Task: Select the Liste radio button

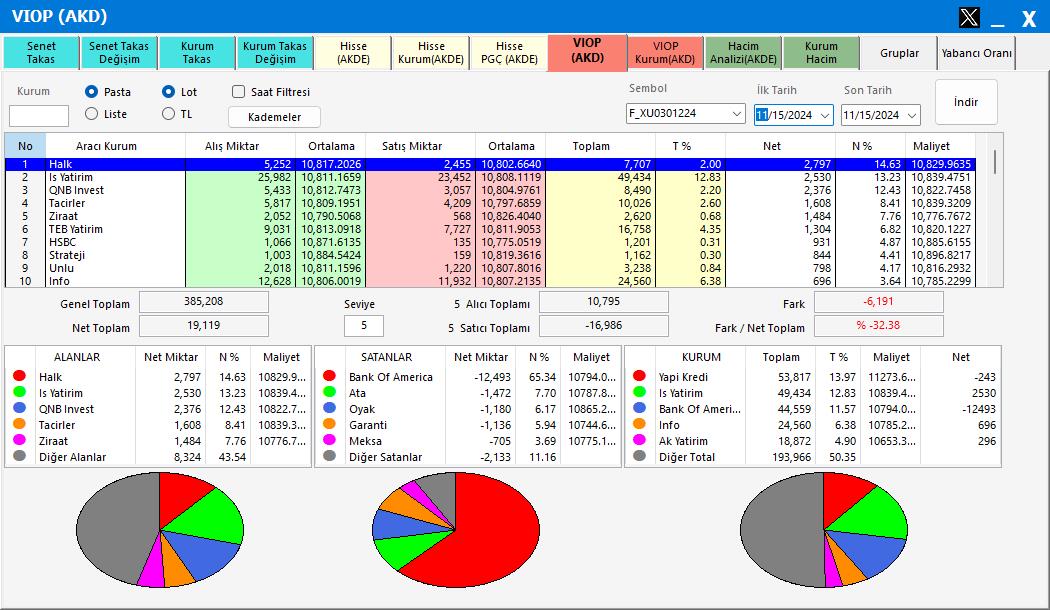Action: (92, 114)
